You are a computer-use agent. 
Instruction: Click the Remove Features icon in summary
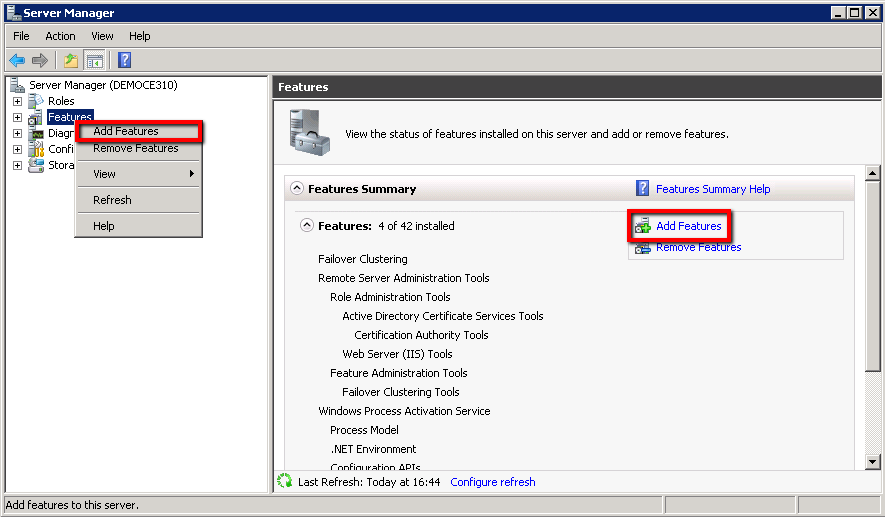point(643,247)
